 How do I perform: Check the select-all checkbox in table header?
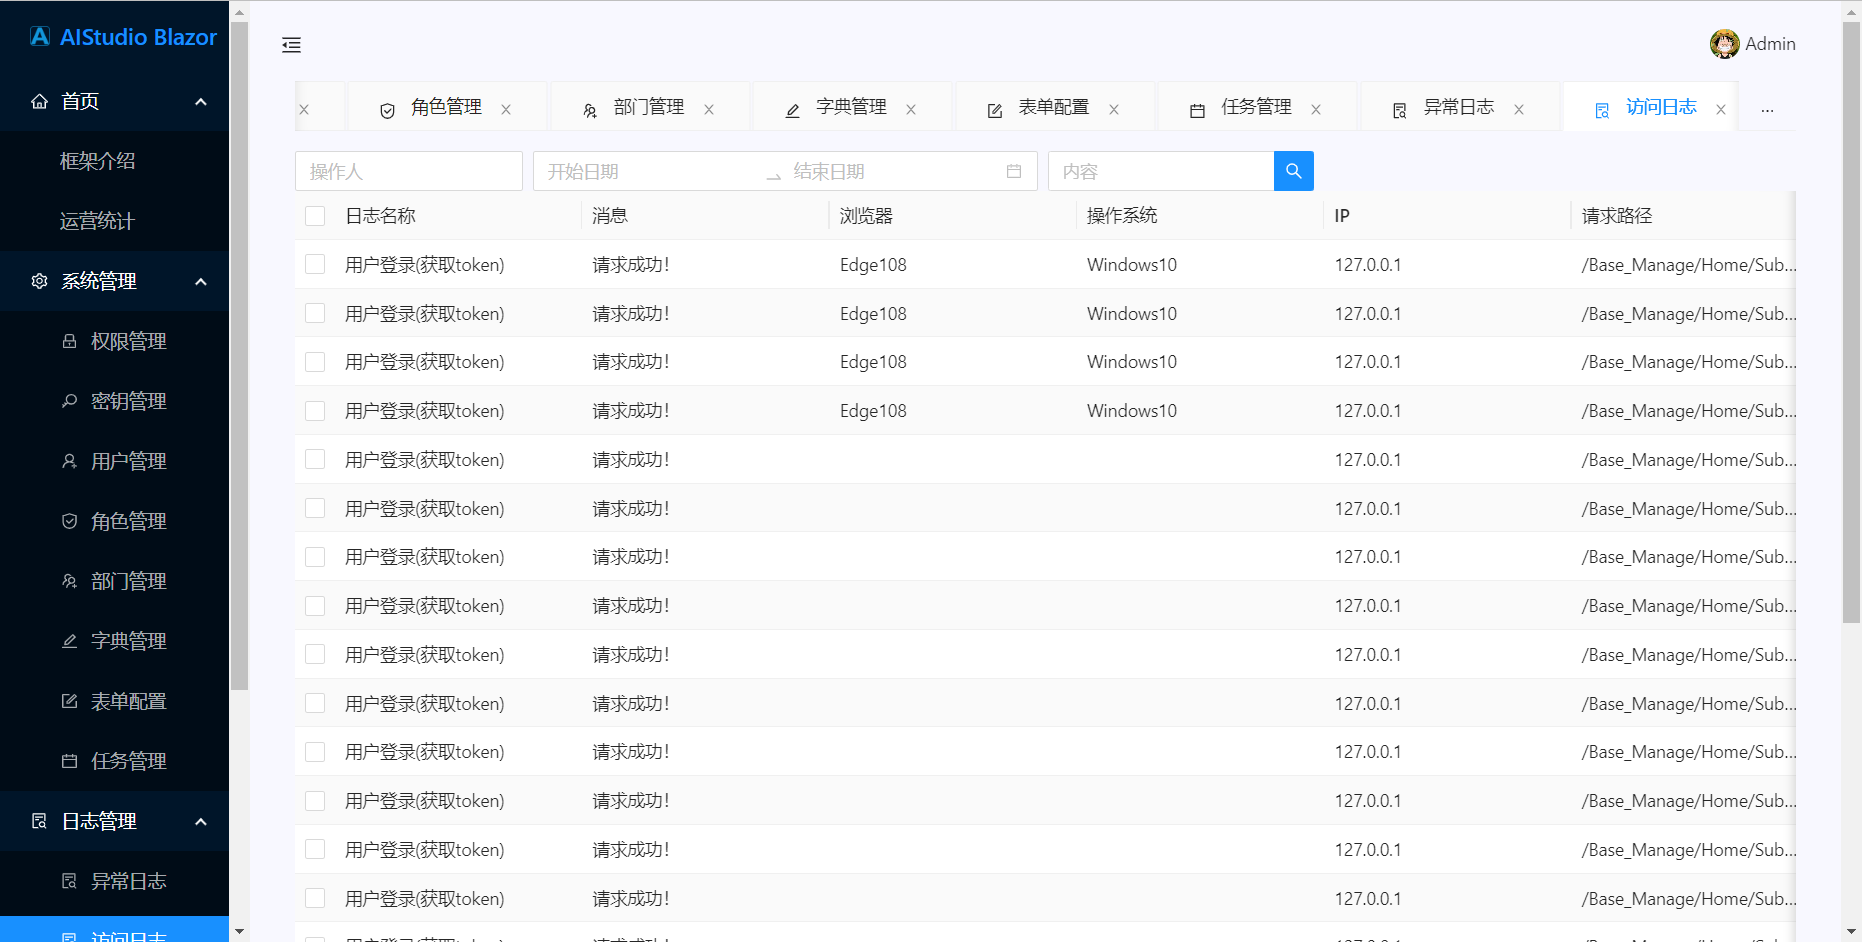tap(315, 215)
